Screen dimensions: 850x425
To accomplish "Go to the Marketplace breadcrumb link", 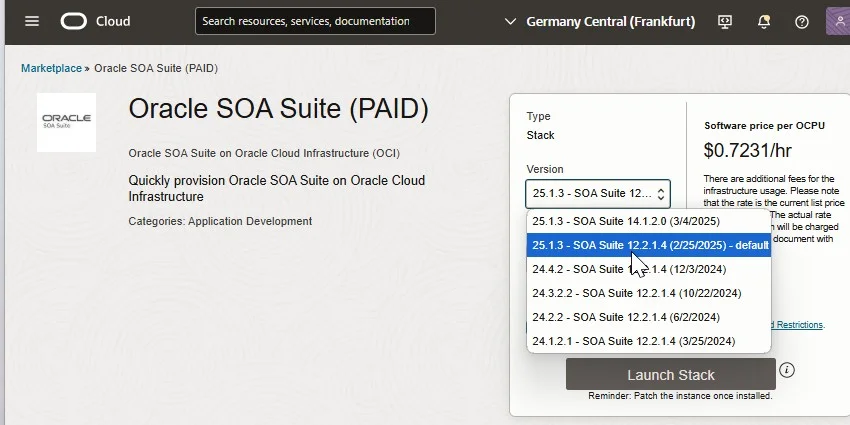I will click(x=51, y=68).
